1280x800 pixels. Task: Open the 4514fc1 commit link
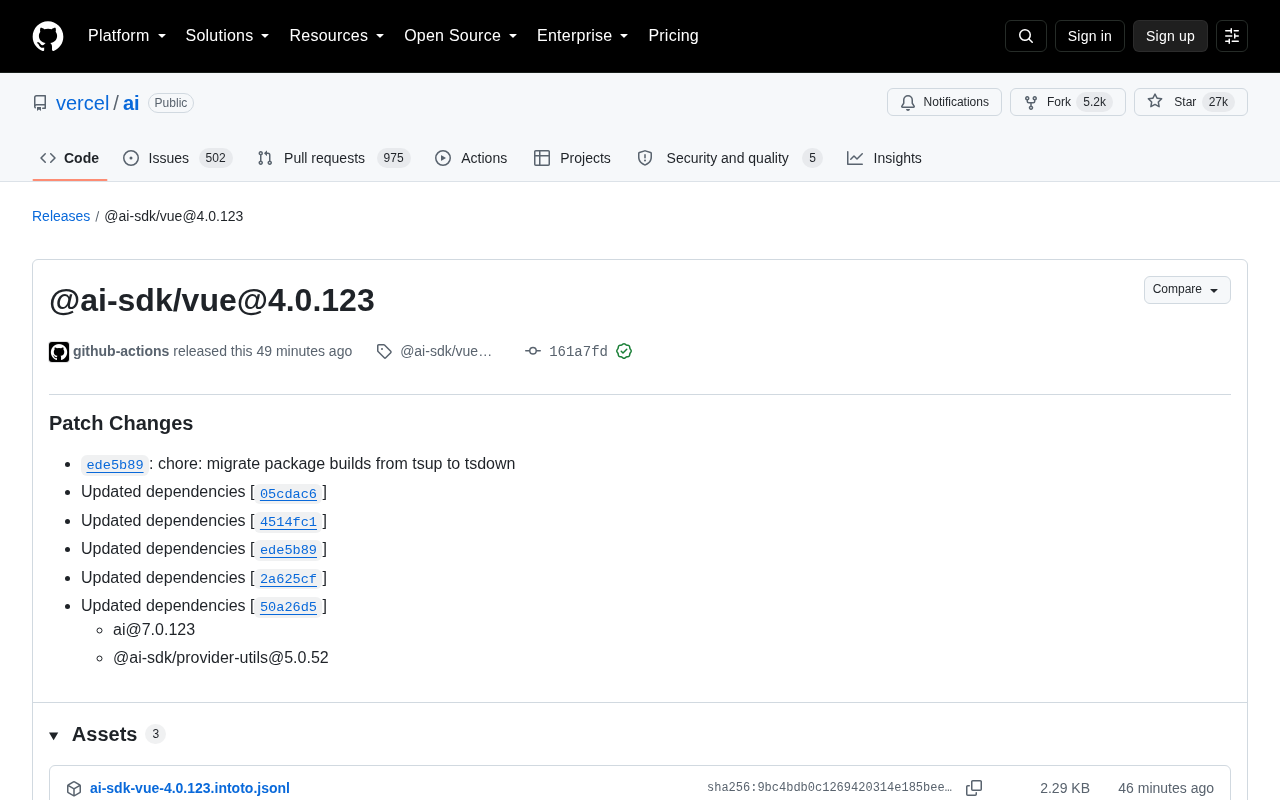coord(288,522)
